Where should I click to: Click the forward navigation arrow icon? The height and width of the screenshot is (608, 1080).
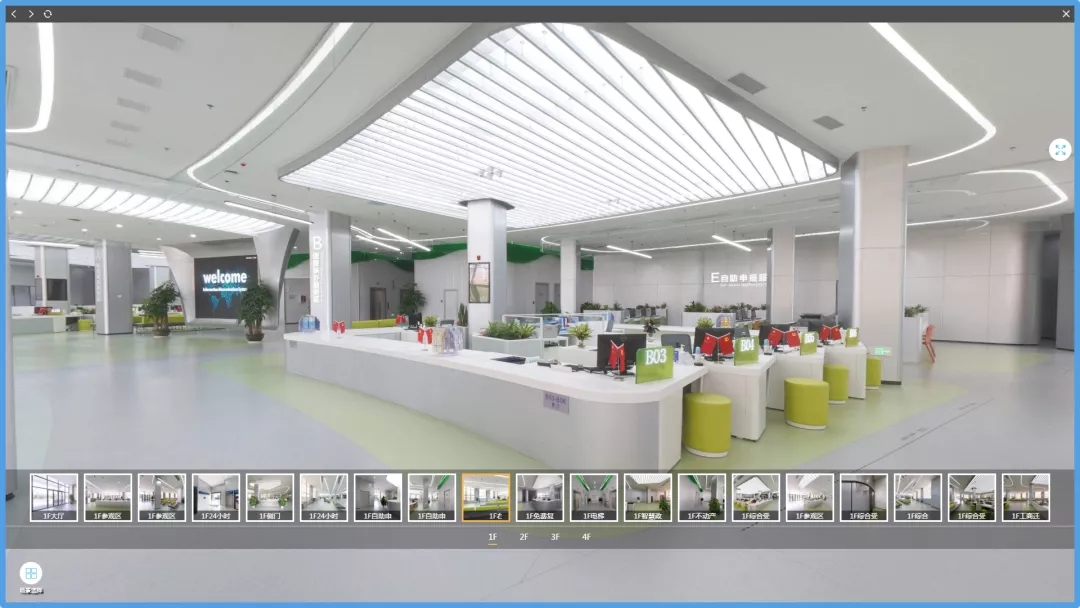point(31,13)
